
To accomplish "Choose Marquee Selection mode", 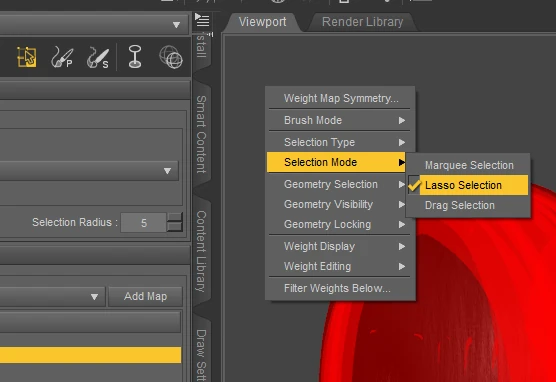I will point(468,165).
